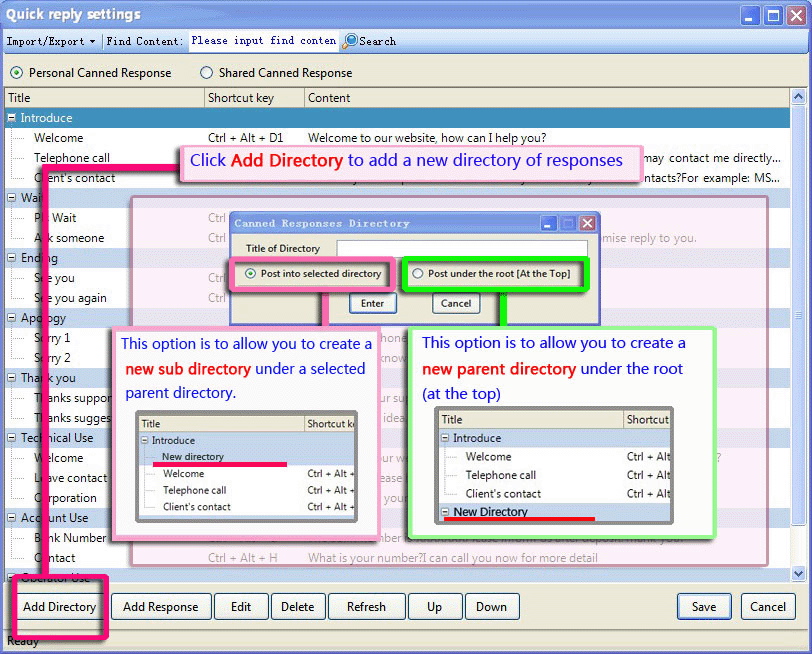The height and width of the screenshot is (654, 812).
Task: Click the Add Directory button
Action: pyautogui.click(x=60, y=607)
